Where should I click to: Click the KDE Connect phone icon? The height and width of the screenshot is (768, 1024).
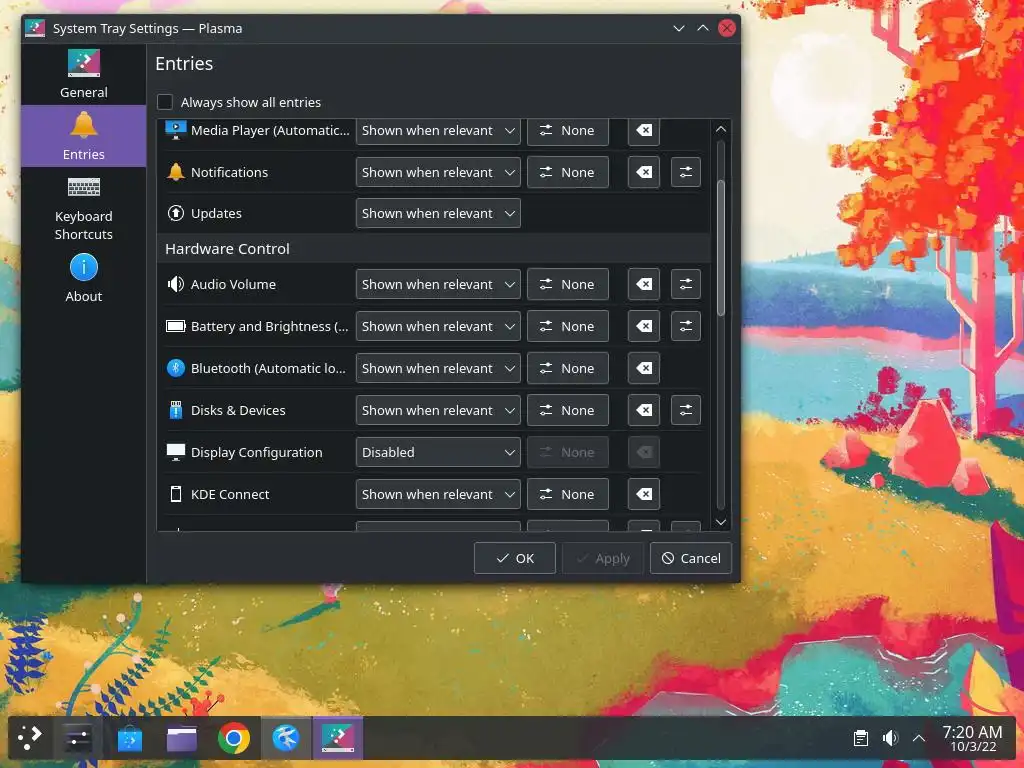click(x=176, y=494)
